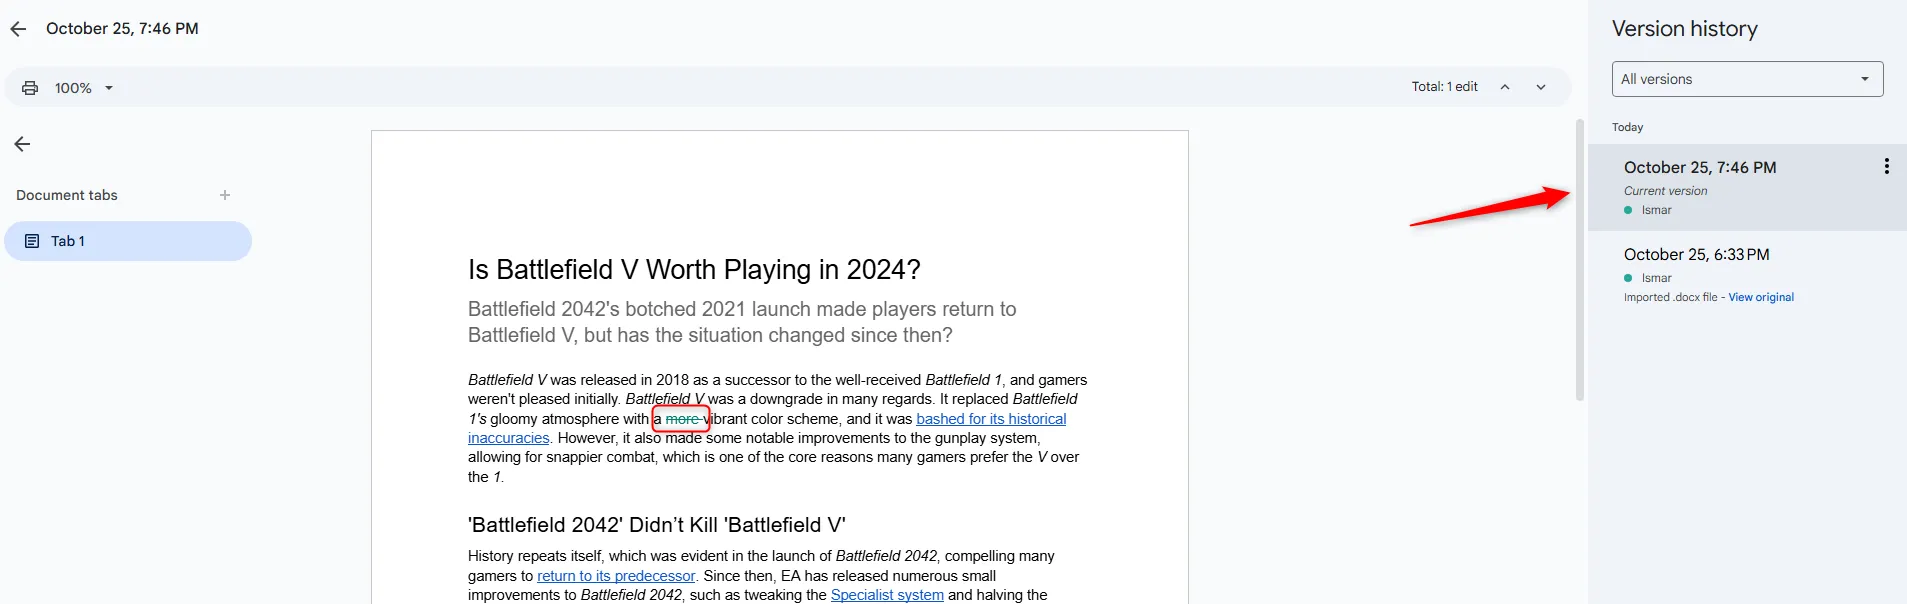Click 'Ismar' under the 6:33 PM version
This screenshot has height=604, width=1907.
coord(1656,278)
